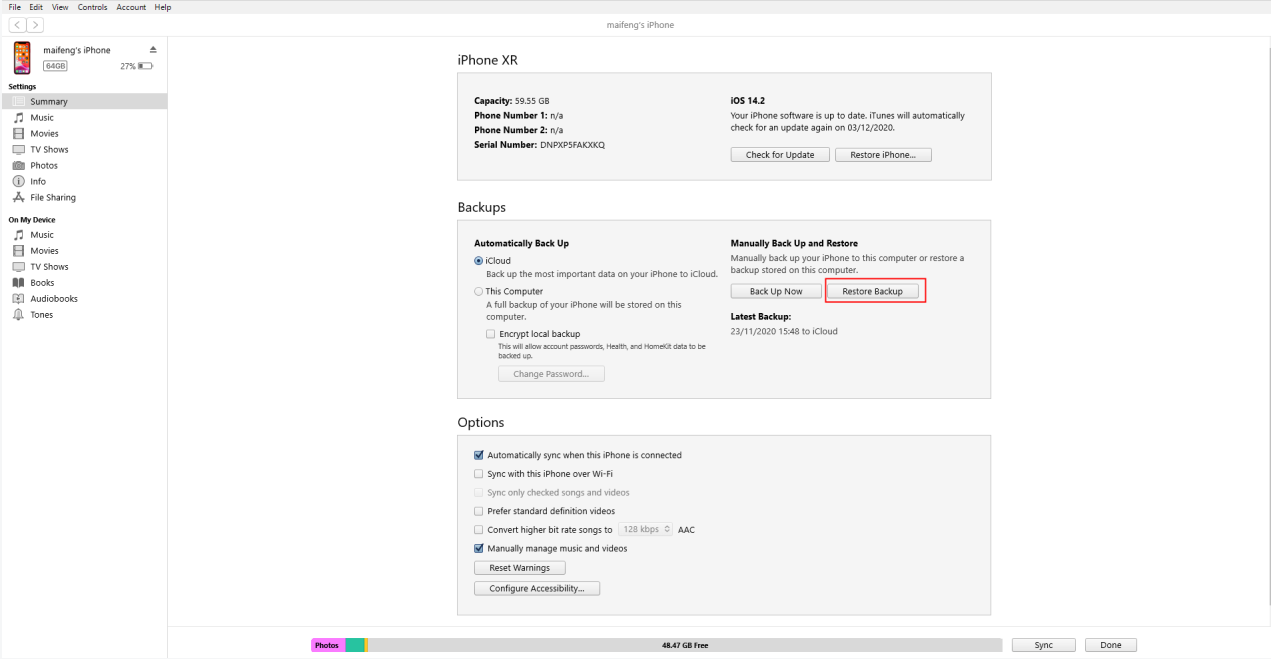Click the iPhone device thumbnail icon
Image resolution: width=1271 pixels, height=659 pixels.
point(22,58)
